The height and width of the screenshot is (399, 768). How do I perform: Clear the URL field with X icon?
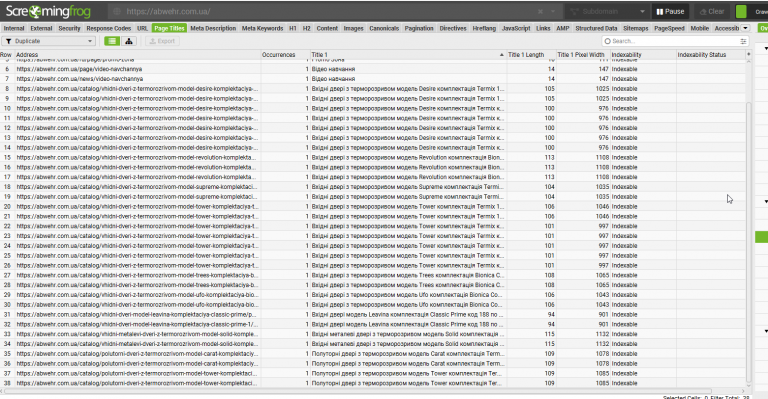coord(540,11)
